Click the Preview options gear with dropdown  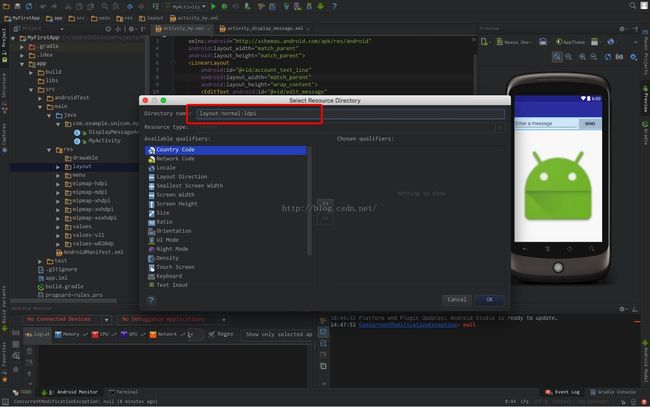point(633,57)
